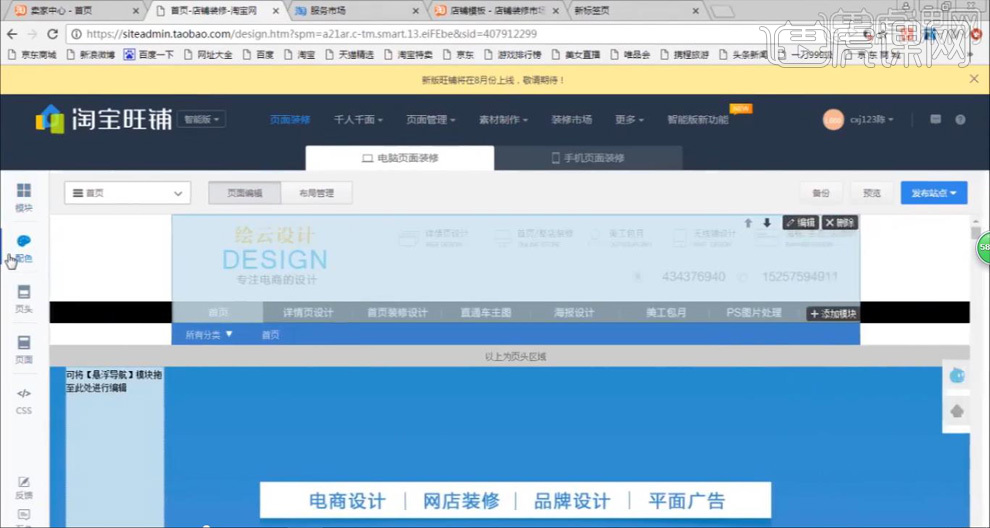Select the 页面装修 menu item
Viewport: 990px width, 528px height.
click(x=290, y=119)
